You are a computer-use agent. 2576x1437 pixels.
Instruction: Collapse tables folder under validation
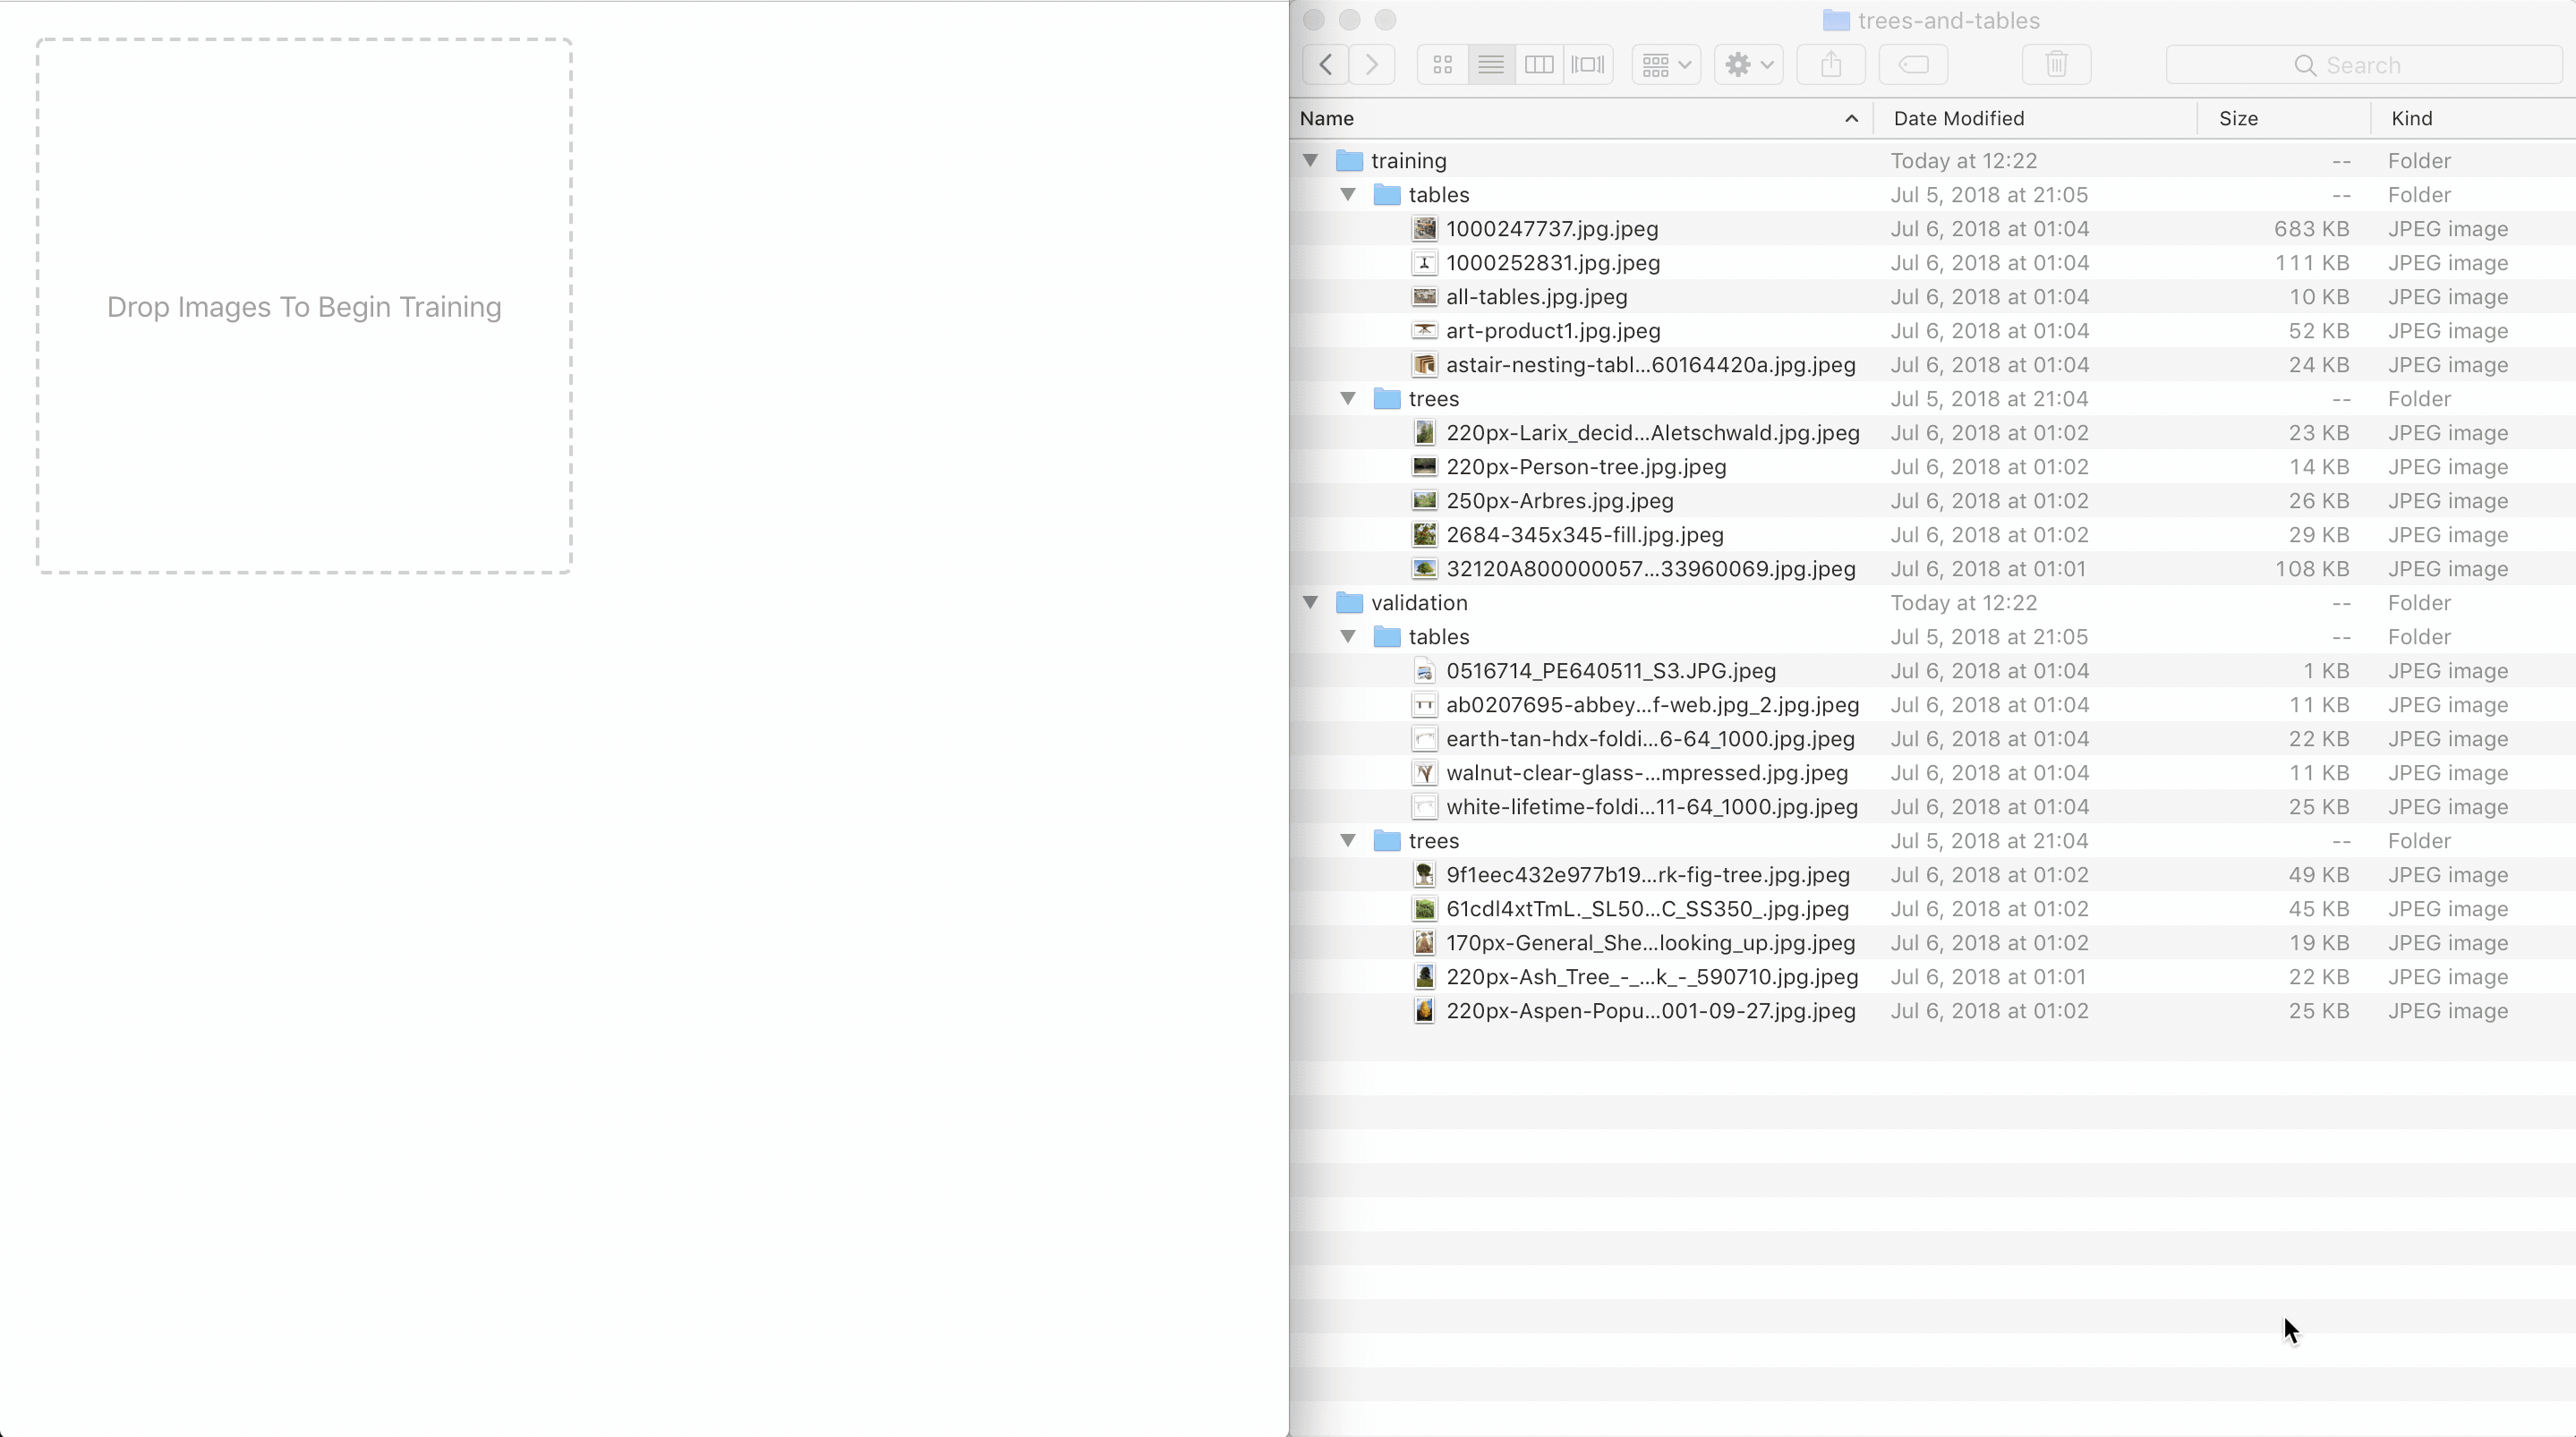click(1348, 636)
